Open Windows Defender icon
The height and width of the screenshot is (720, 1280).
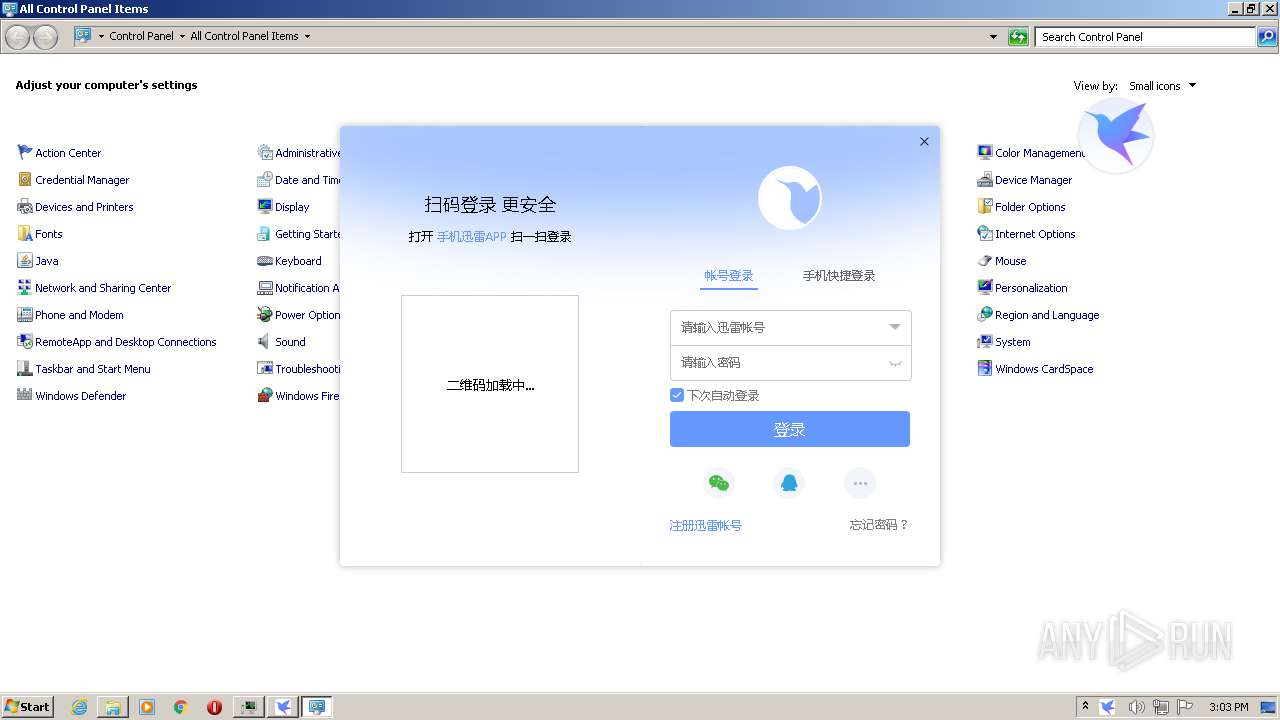[x=25, y=395]
